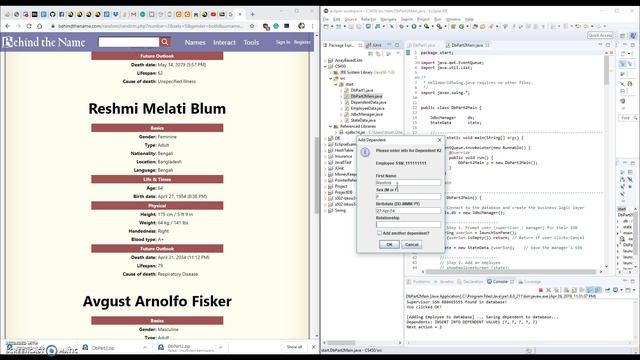Image resolution: width=640 pixels, height=360 pixels.
Task: Click Cancel in Add Dependent dialog
Action: point(411,244)
